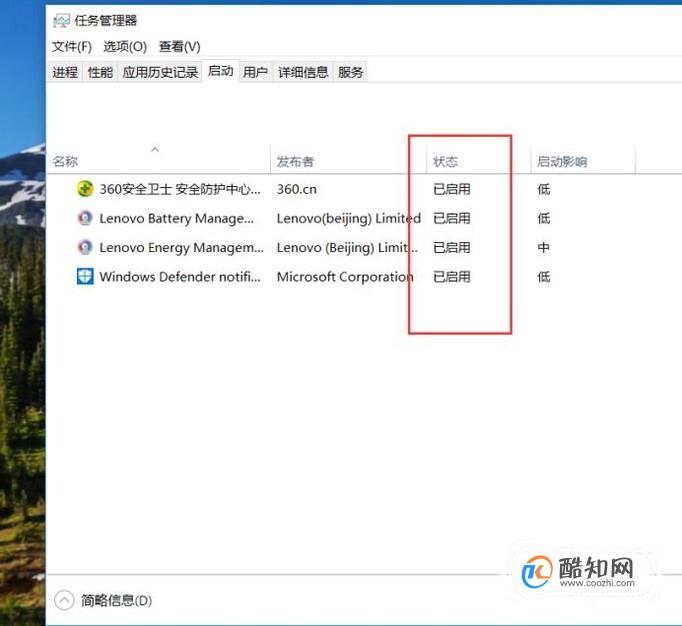Switch to the 应用历史记录 tab
Viewport: 682px width, 626px height.
[x=160, y=72]
